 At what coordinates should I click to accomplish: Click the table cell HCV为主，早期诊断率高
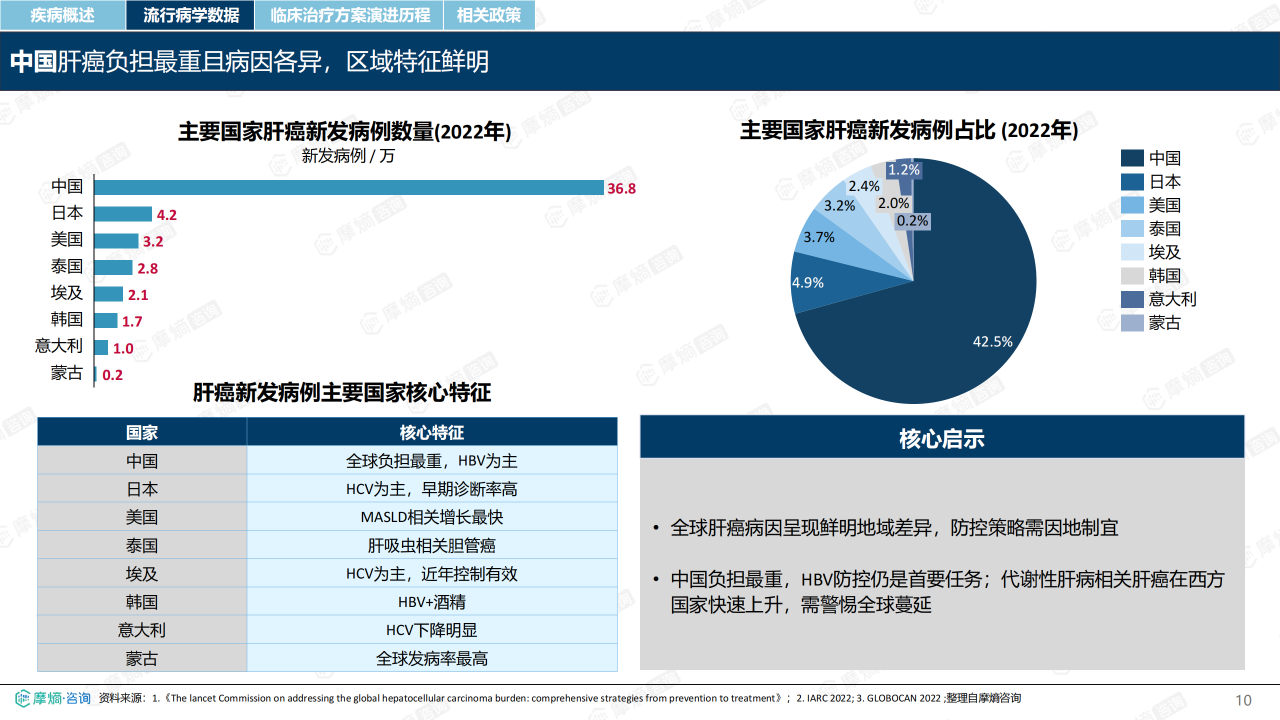tap(432, 489)
